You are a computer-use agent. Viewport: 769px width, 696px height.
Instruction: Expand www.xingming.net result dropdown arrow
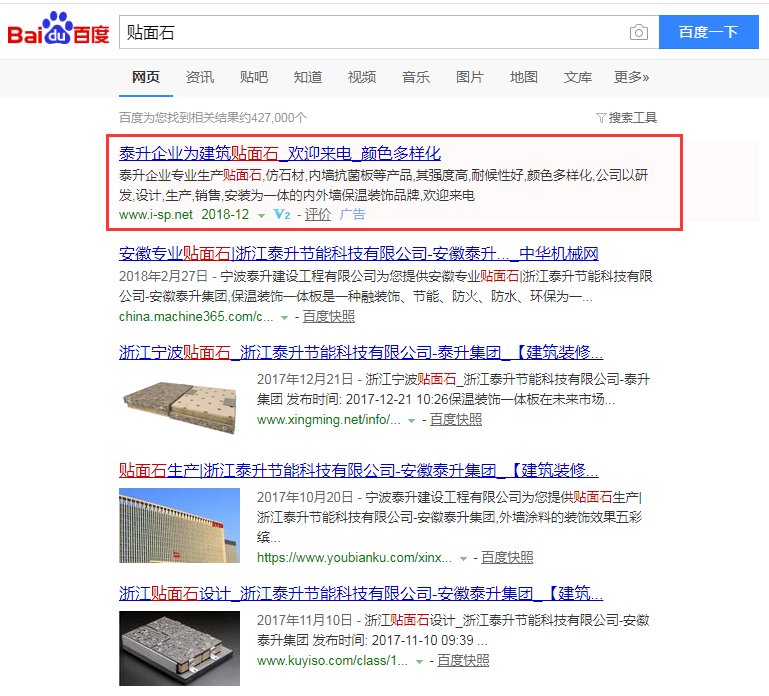point(411,421)
